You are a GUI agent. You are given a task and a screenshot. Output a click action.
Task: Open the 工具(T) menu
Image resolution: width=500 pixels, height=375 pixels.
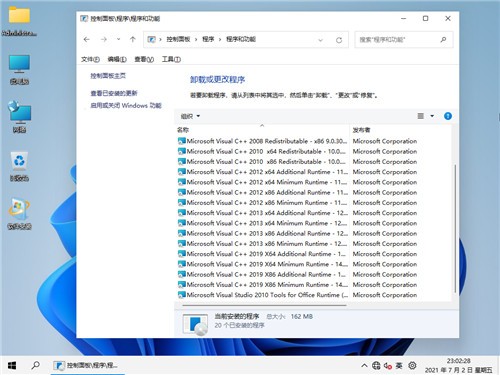coord(171,59)
